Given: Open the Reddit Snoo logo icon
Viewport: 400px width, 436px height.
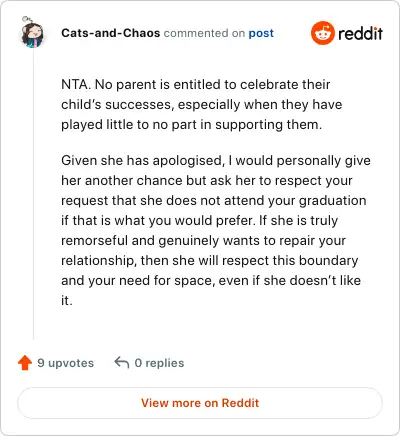Looking at the screenshot, I should tap(322, 33).
